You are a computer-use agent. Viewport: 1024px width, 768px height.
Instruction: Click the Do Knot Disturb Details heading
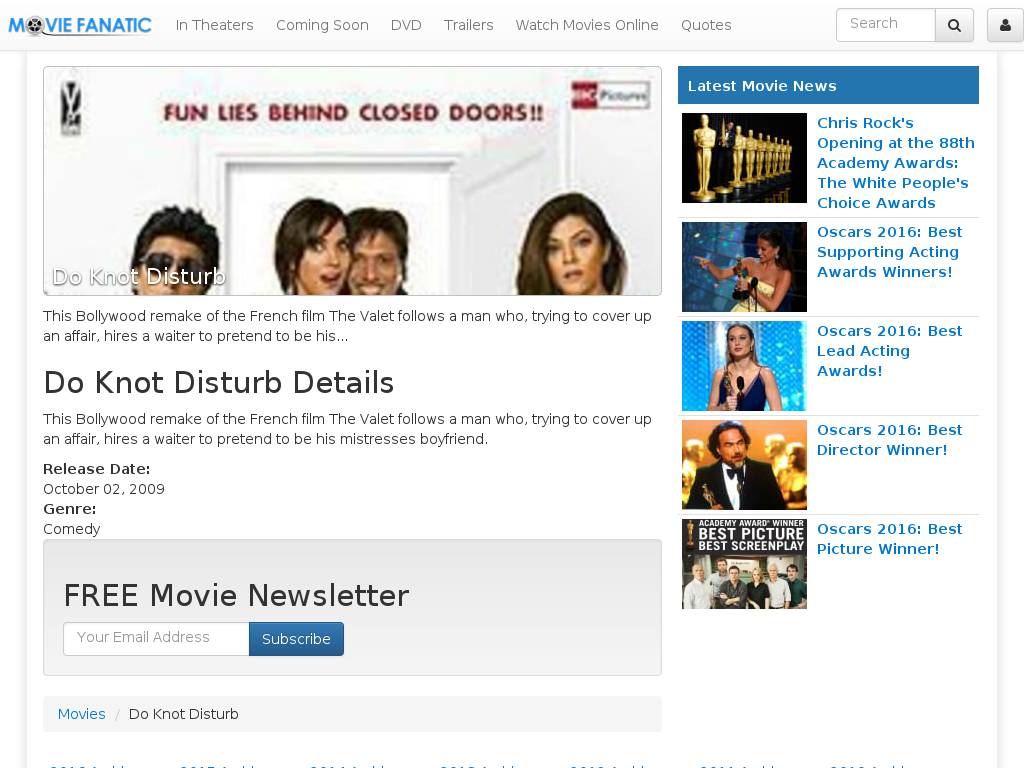219,382
